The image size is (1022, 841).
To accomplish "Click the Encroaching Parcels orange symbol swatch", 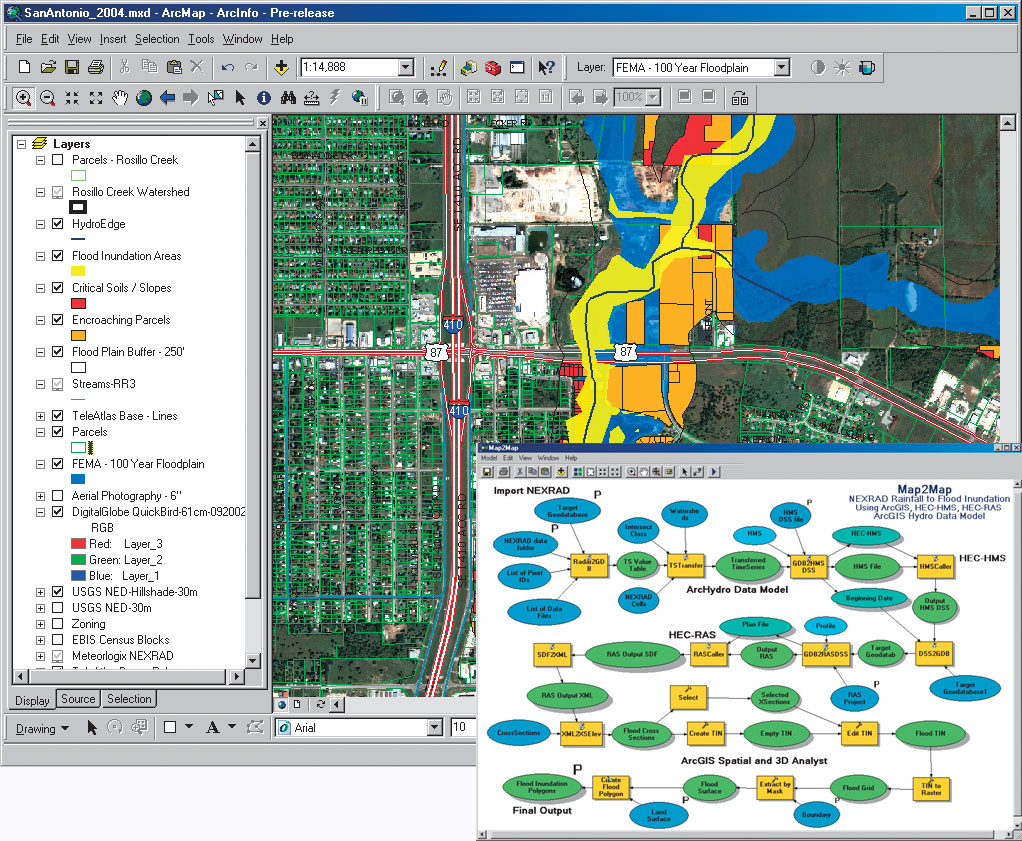I will coord(79,335).
